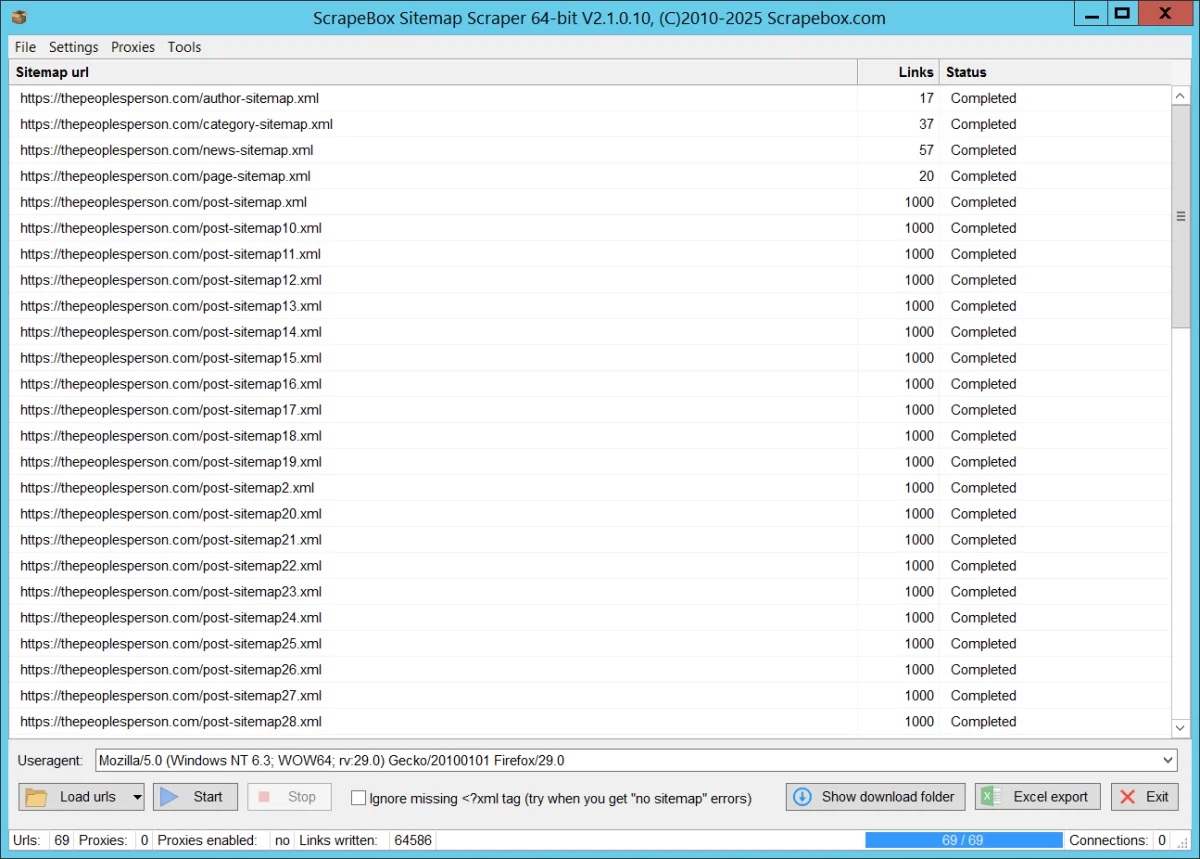Select the page-sitemap.xml row
1200x859 pixels.
click(x=590, y=176)
